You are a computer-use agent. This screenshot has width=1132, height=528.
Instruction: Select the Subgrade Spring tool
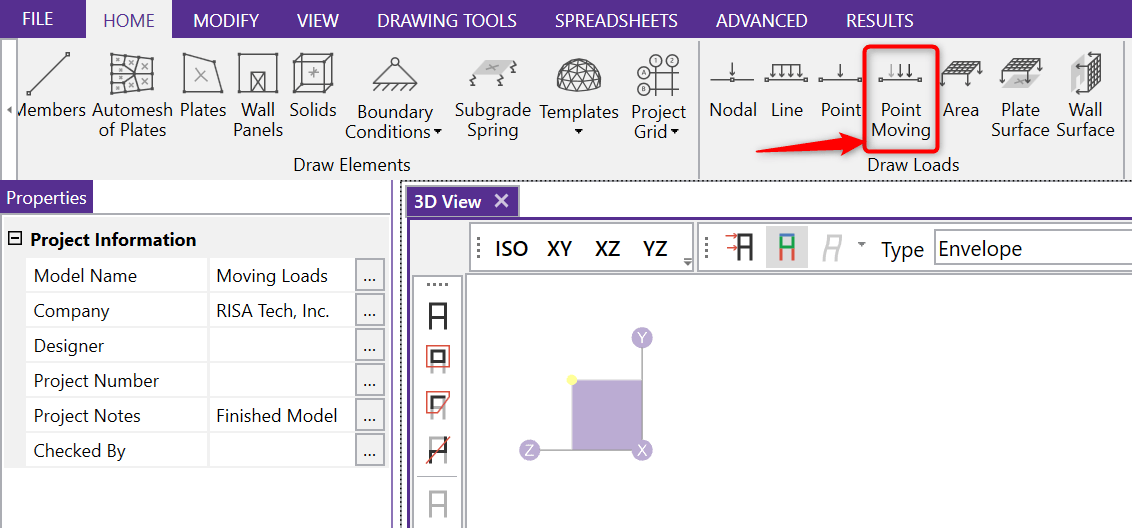492,95
